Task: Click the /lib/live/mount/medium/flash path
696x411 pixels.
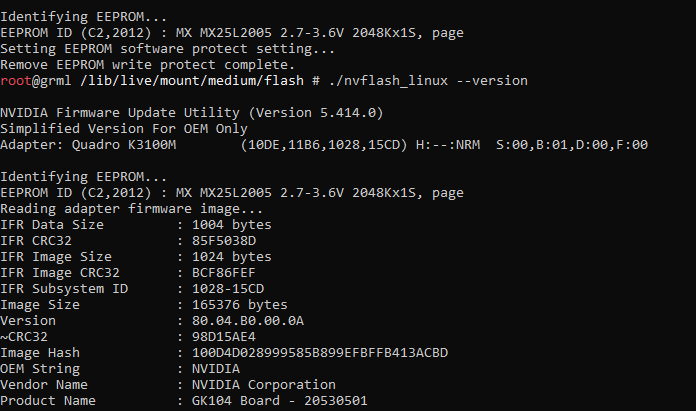Action: point(192,81)
